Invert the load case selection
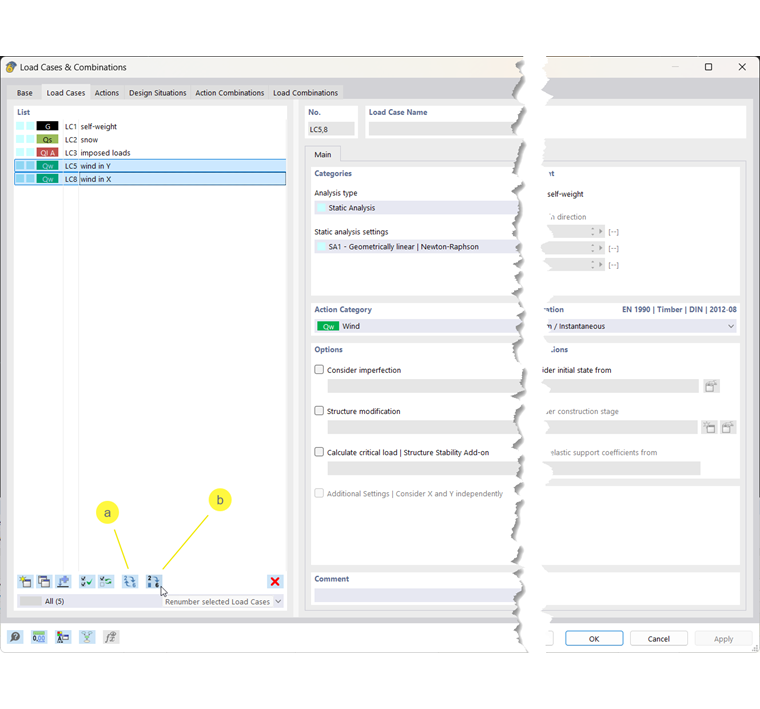Viewport: 760px width, 709px height. pyautogui.click(x=106, y=581)
